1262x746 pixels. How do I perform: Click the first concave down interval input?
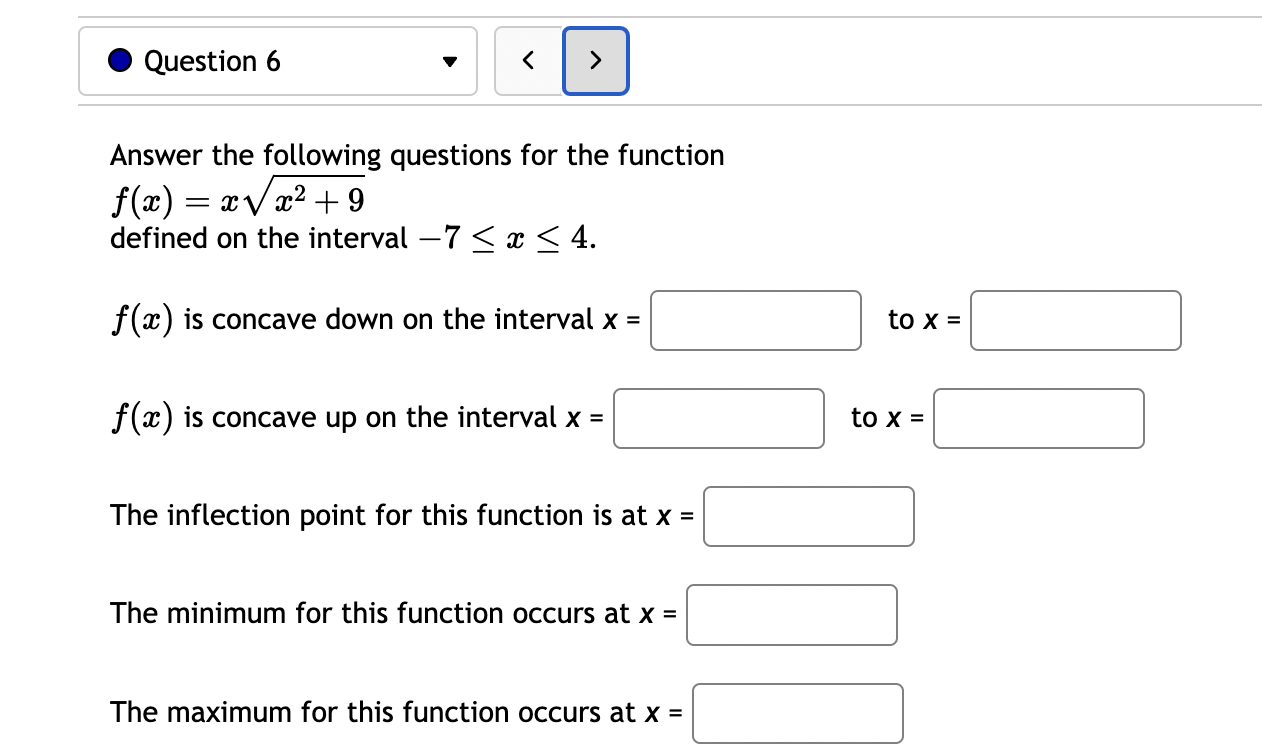pyautogui.click(x=756, y=320)
